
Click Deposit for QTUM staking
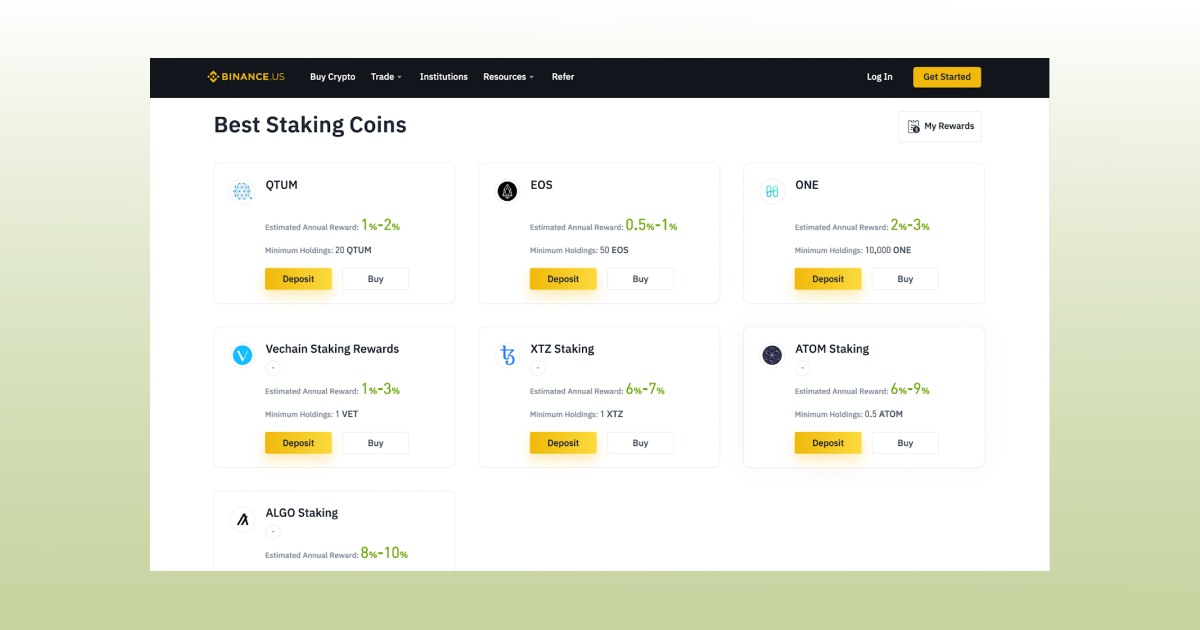pos(298,279)
